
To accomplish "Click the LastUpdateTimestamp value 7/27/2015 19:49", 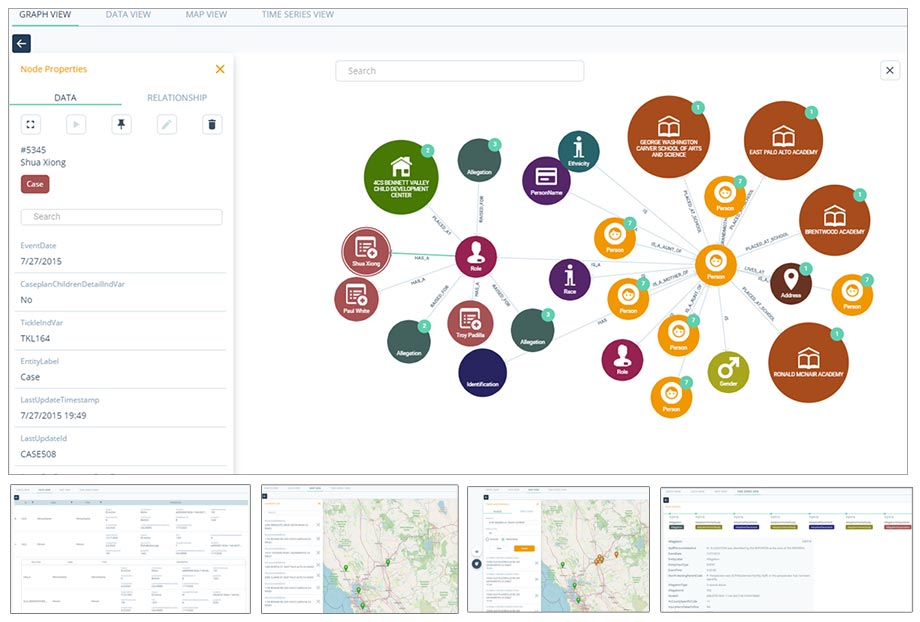I will (53, 415).
